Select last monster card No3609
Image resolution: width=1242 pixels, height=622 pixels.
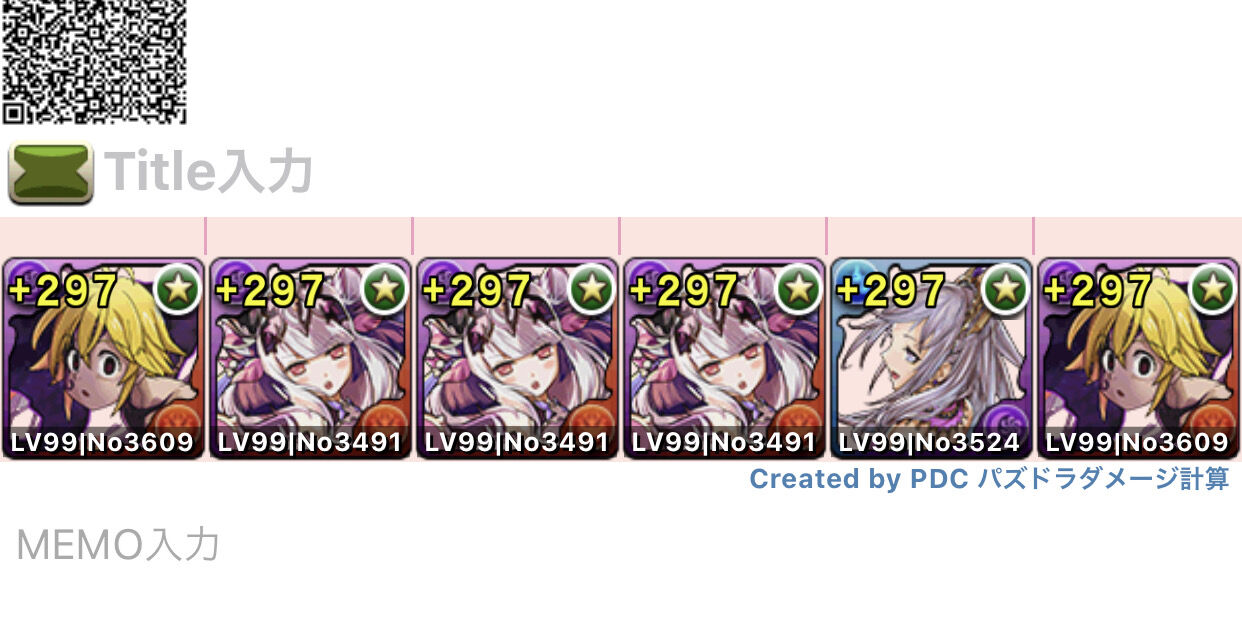tap(1138, 359)
